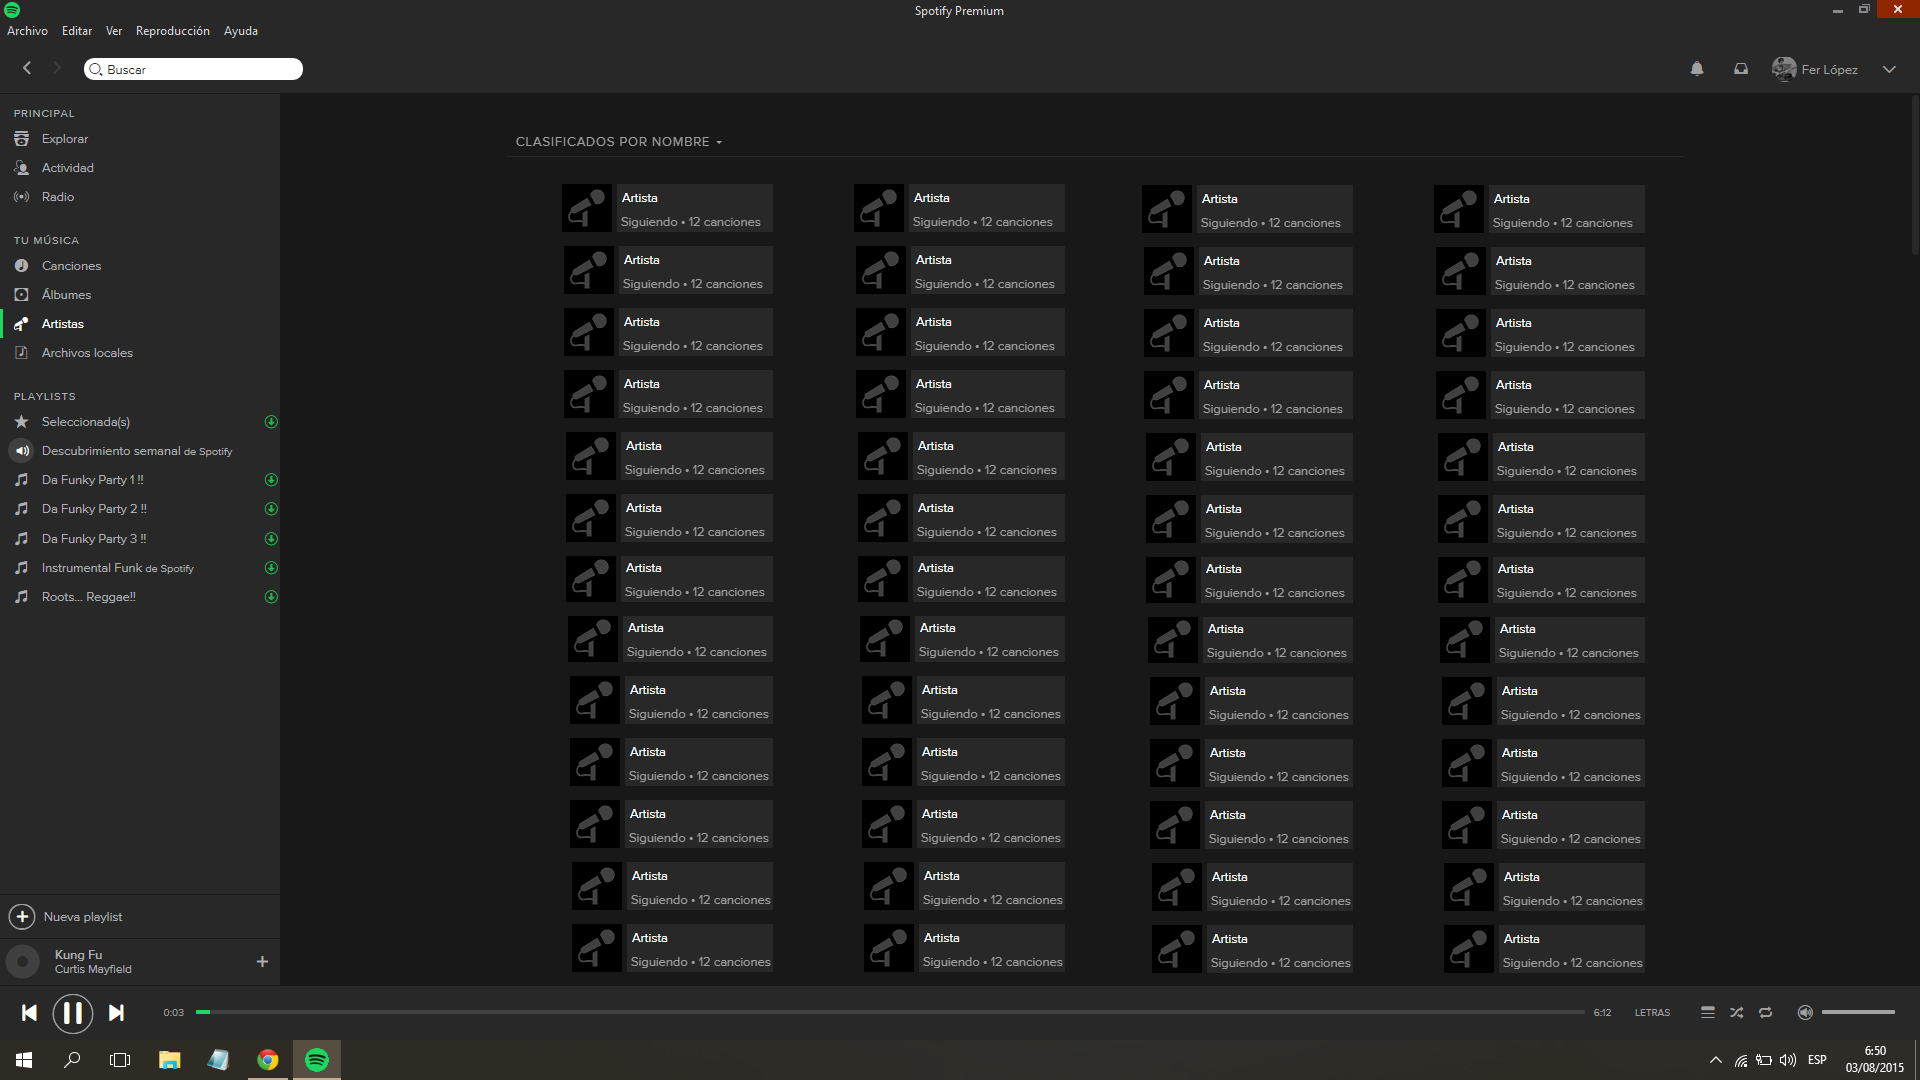1920x1080 pixels.
Task: Open Descubrimiento semanal playlist
Action: click(x=137, y=451)
